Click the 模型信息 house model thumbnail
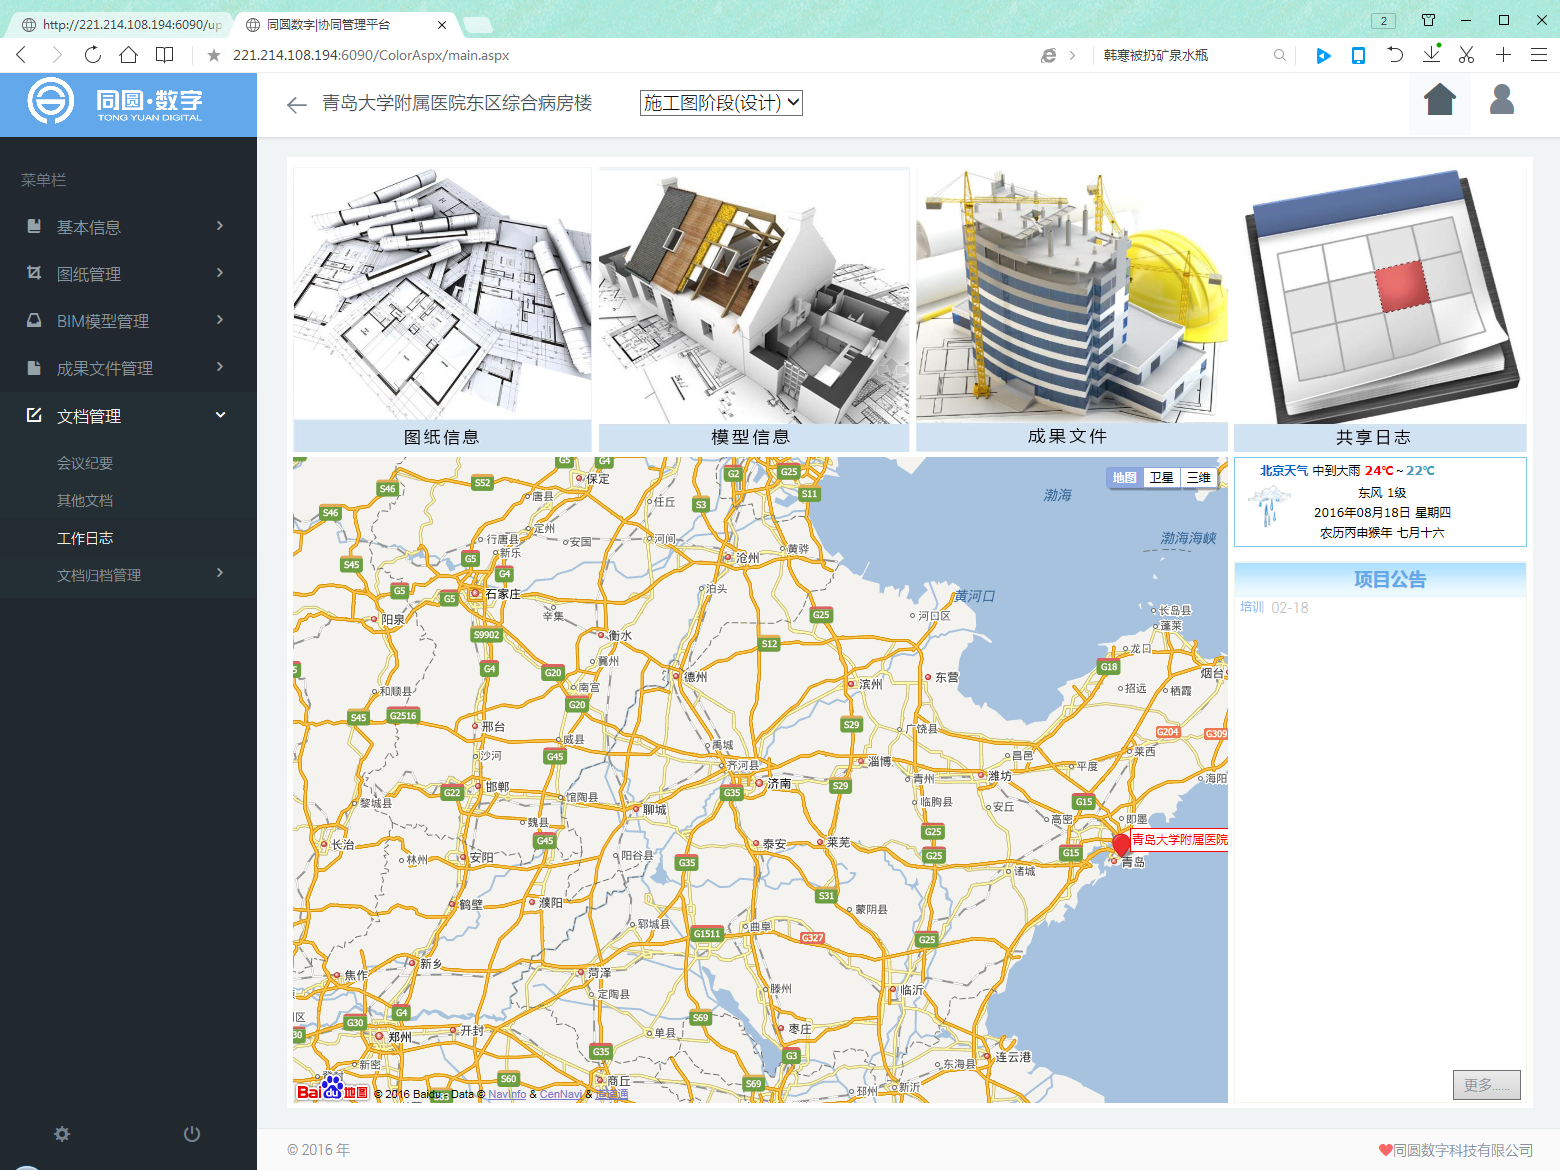 [x=752, y=300]
